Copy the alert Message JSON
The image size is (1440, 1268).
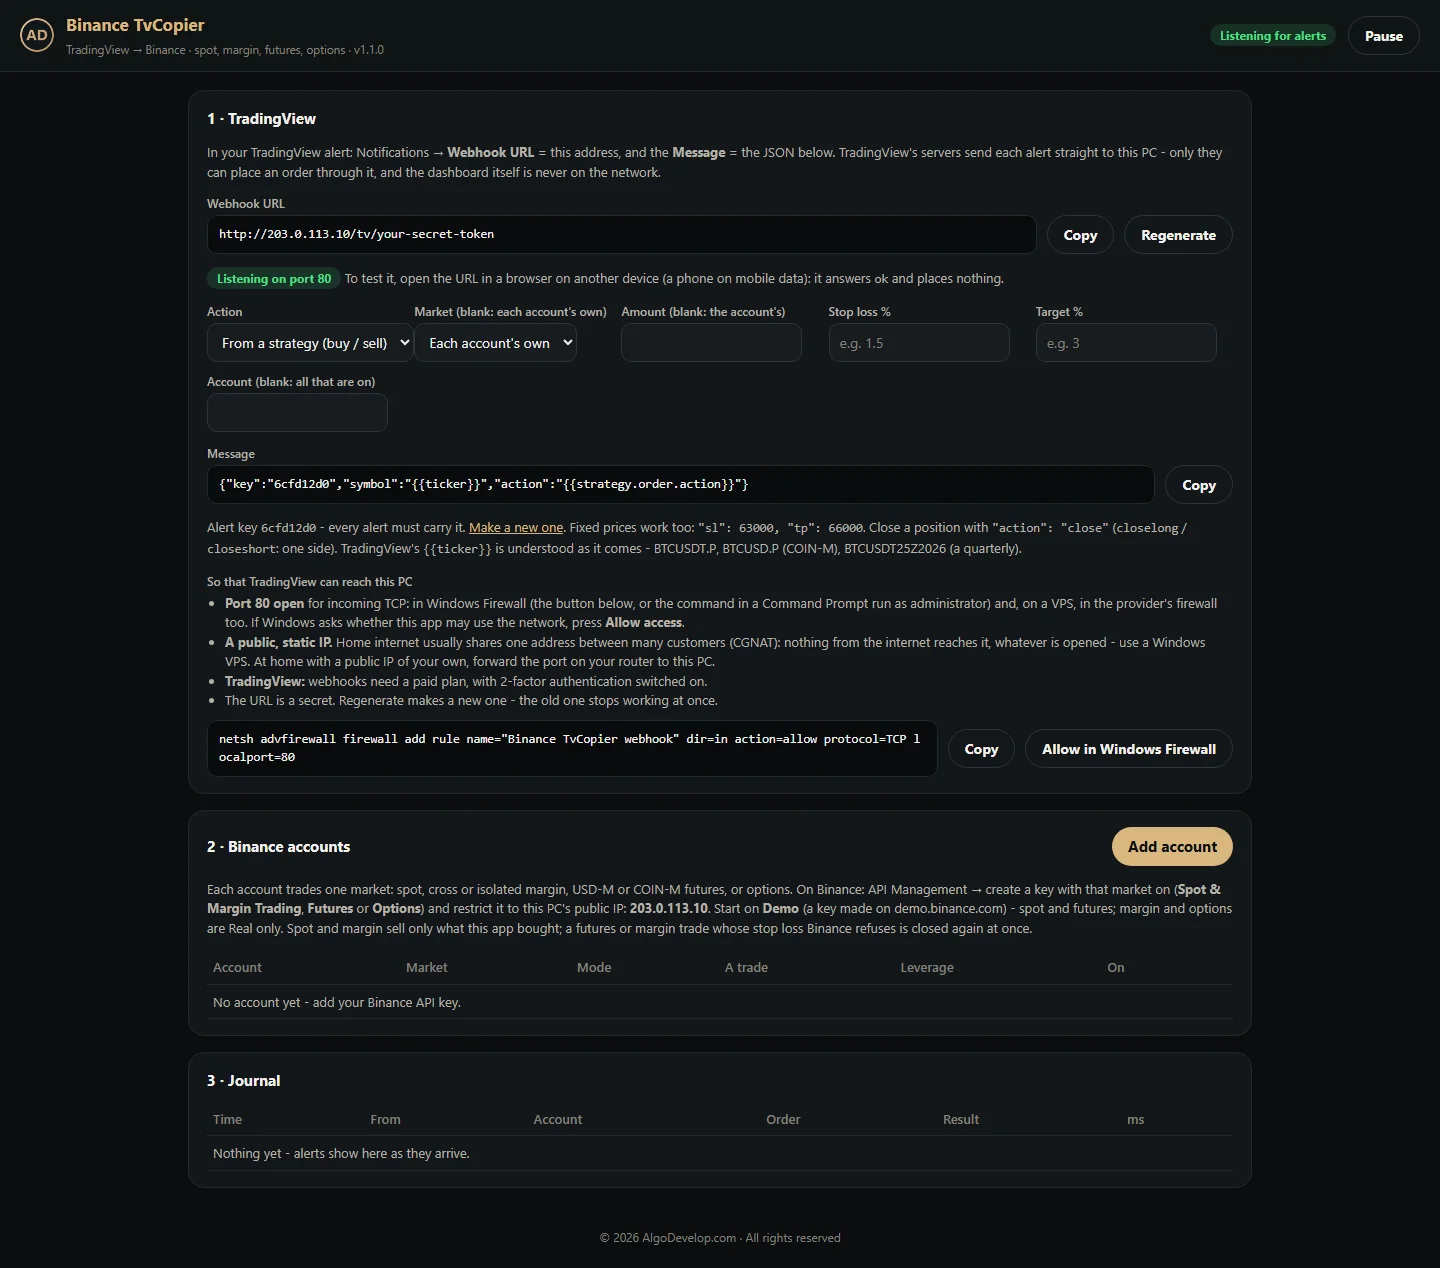click(x=1199, y=485)
